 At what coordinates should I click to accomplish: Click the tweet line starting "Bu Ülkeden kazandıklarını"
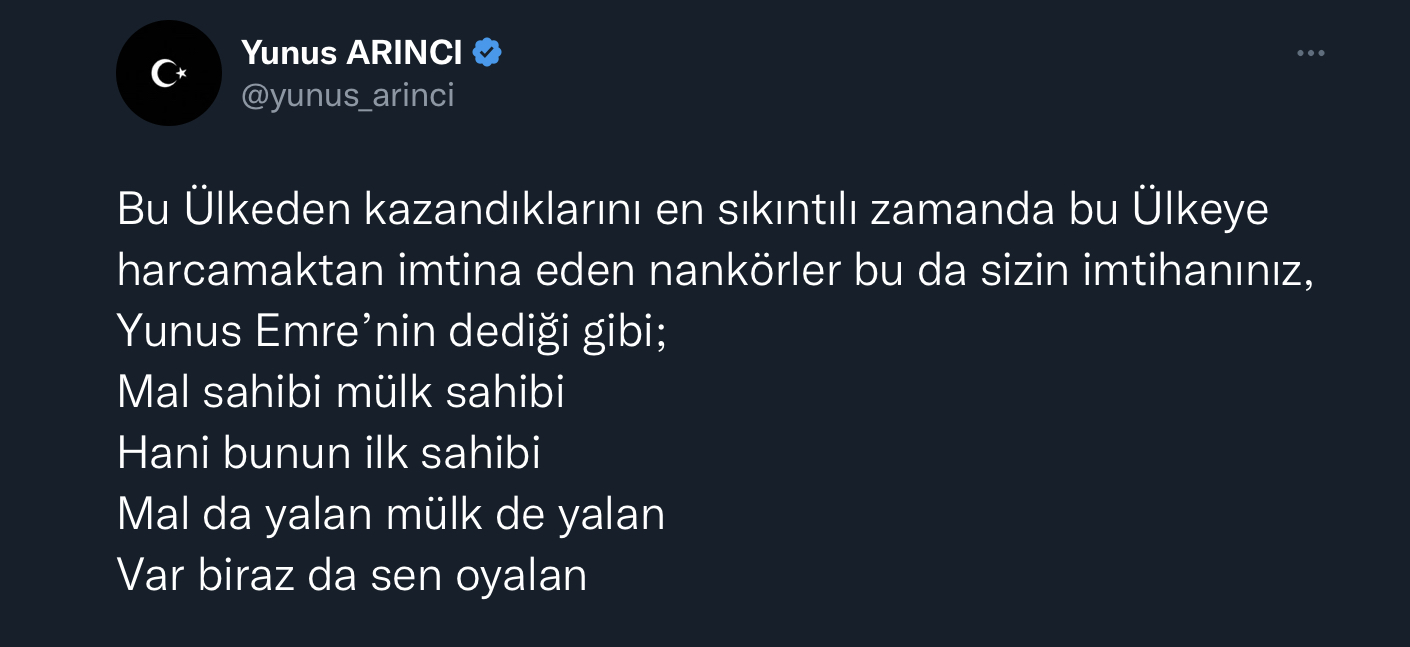[692, 210]
